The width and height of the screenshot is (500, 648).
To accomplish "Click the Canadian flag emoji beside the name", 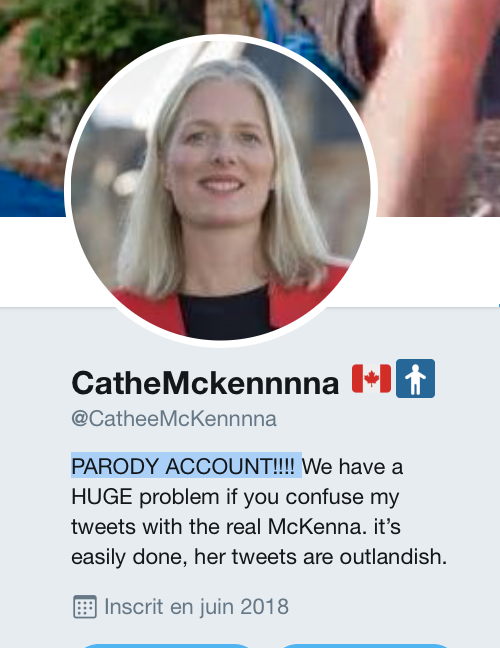I will tap(371, 379).
